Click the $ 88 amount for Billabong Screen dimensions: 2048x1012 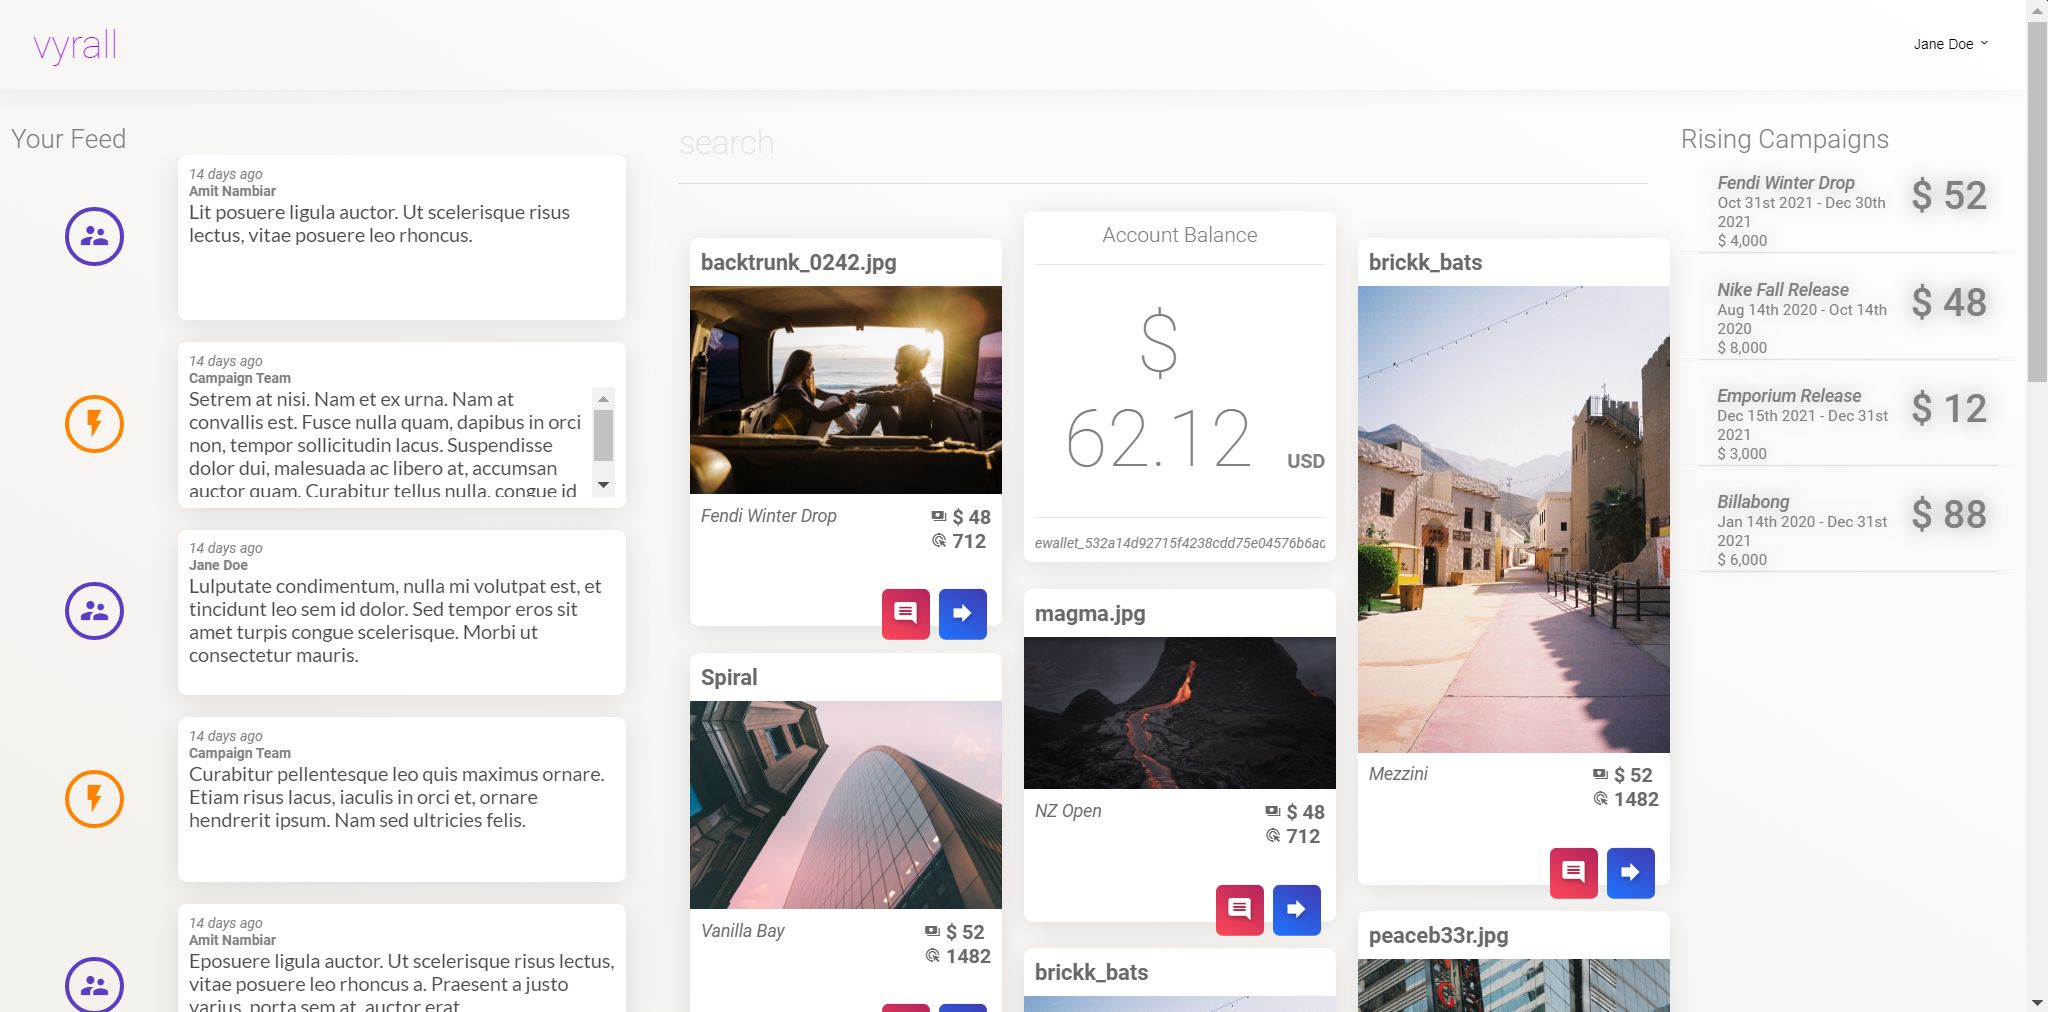pos(1949,515)
